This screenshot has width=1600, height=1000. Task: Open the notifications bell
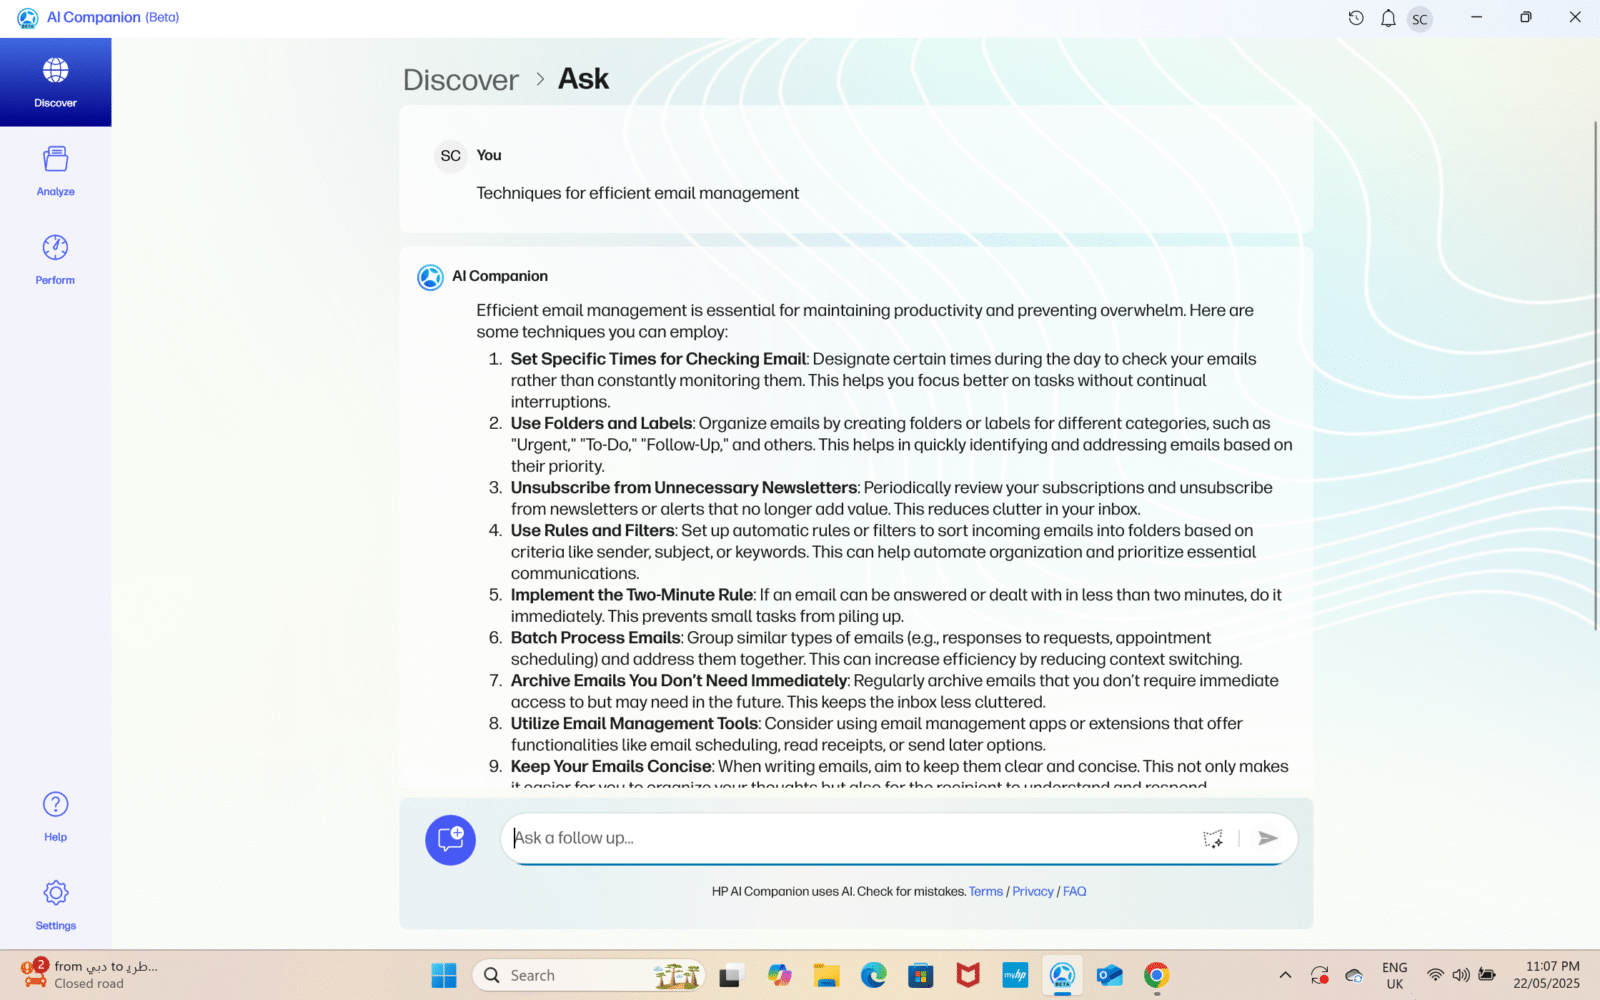tap(1388, 18)
